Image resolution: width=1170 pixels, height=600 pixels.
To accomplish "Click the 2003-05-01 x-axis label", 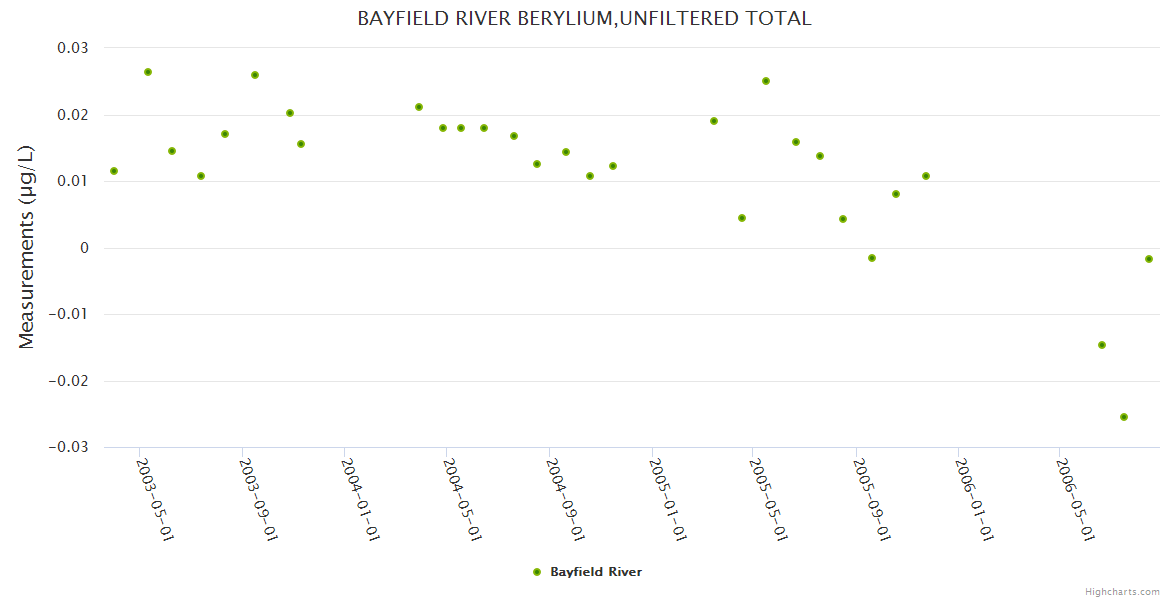I will click(x=155, y=499).
